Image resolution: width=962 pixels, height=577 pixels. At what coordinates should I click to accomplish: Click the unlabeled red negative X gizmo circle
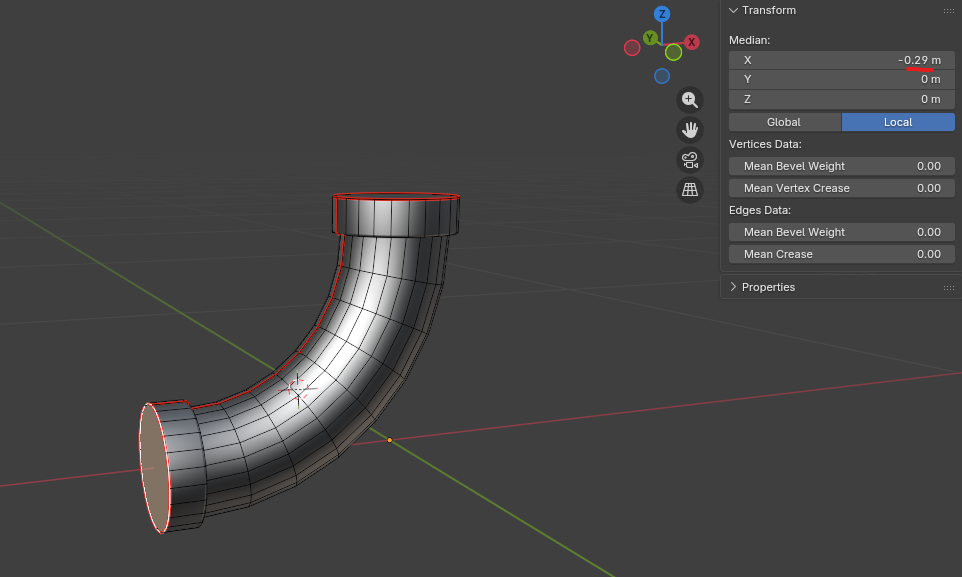pos(632,48)
